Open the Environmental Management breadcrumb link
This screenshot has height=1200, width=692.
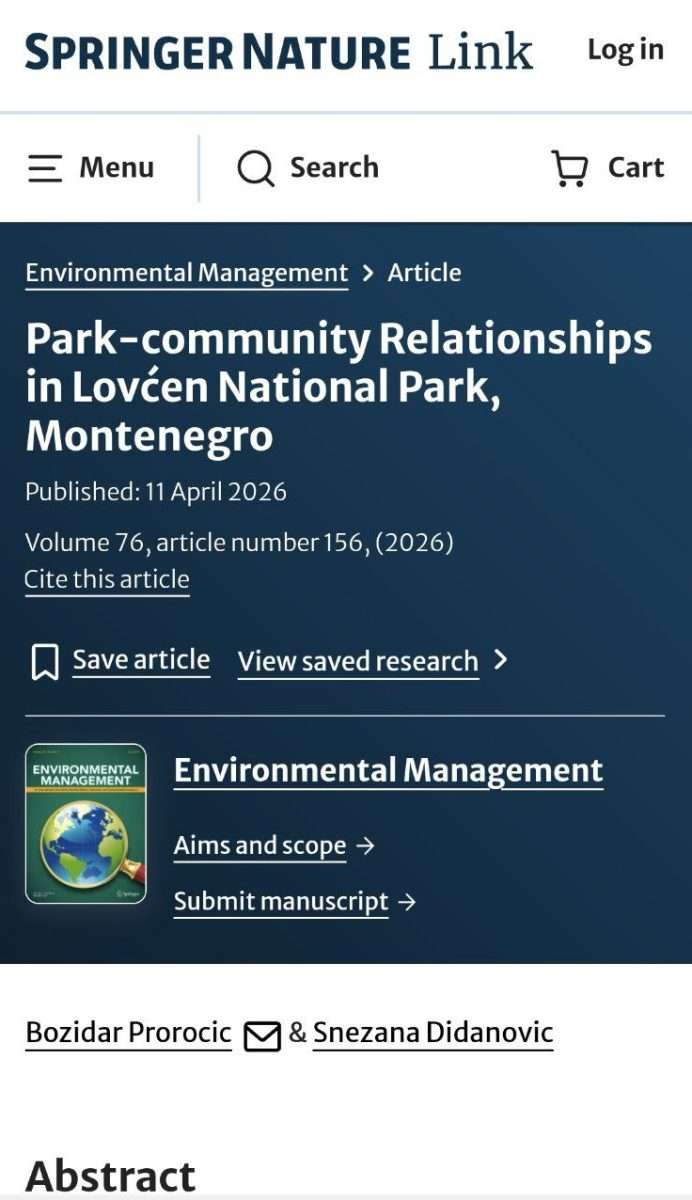coord(186,273)
